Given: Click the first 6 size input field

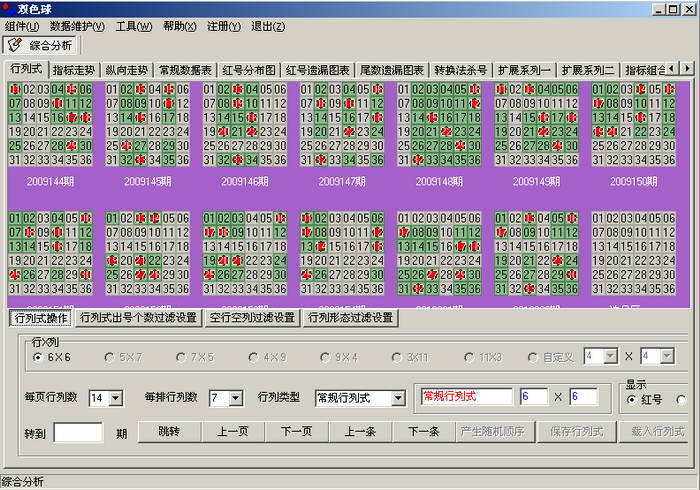Looking at the screenshot, I should [x=534, y=396].
